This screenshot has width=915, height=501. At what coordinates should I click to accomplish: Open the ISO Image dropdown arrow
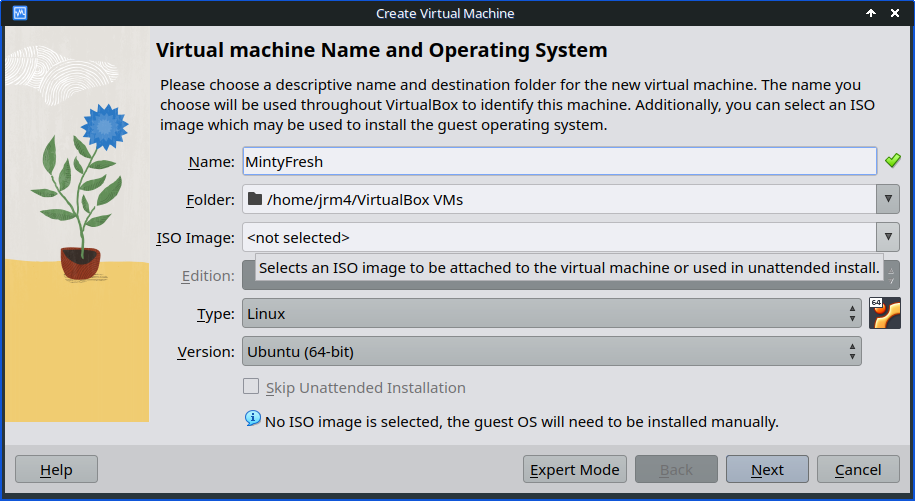pyautogui.click(x=888, y=237)
